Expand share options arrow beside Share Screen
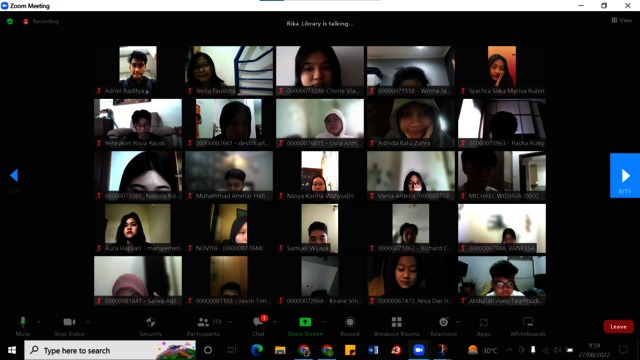 click(324, 322)
